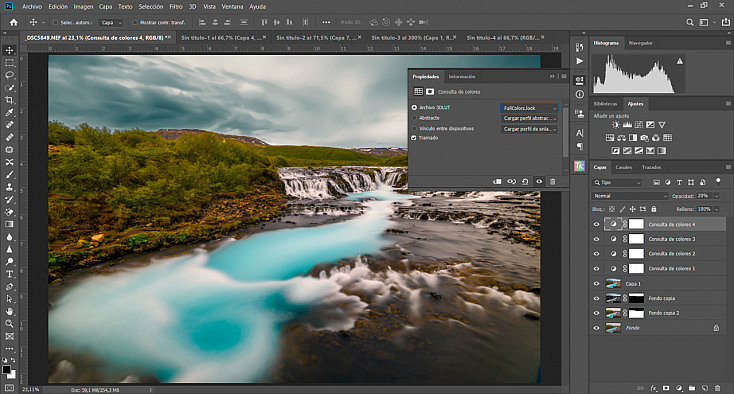Add a Vibrance adjustment
The width and height of the screenshot is (734, 394).
tap(661, 125)
